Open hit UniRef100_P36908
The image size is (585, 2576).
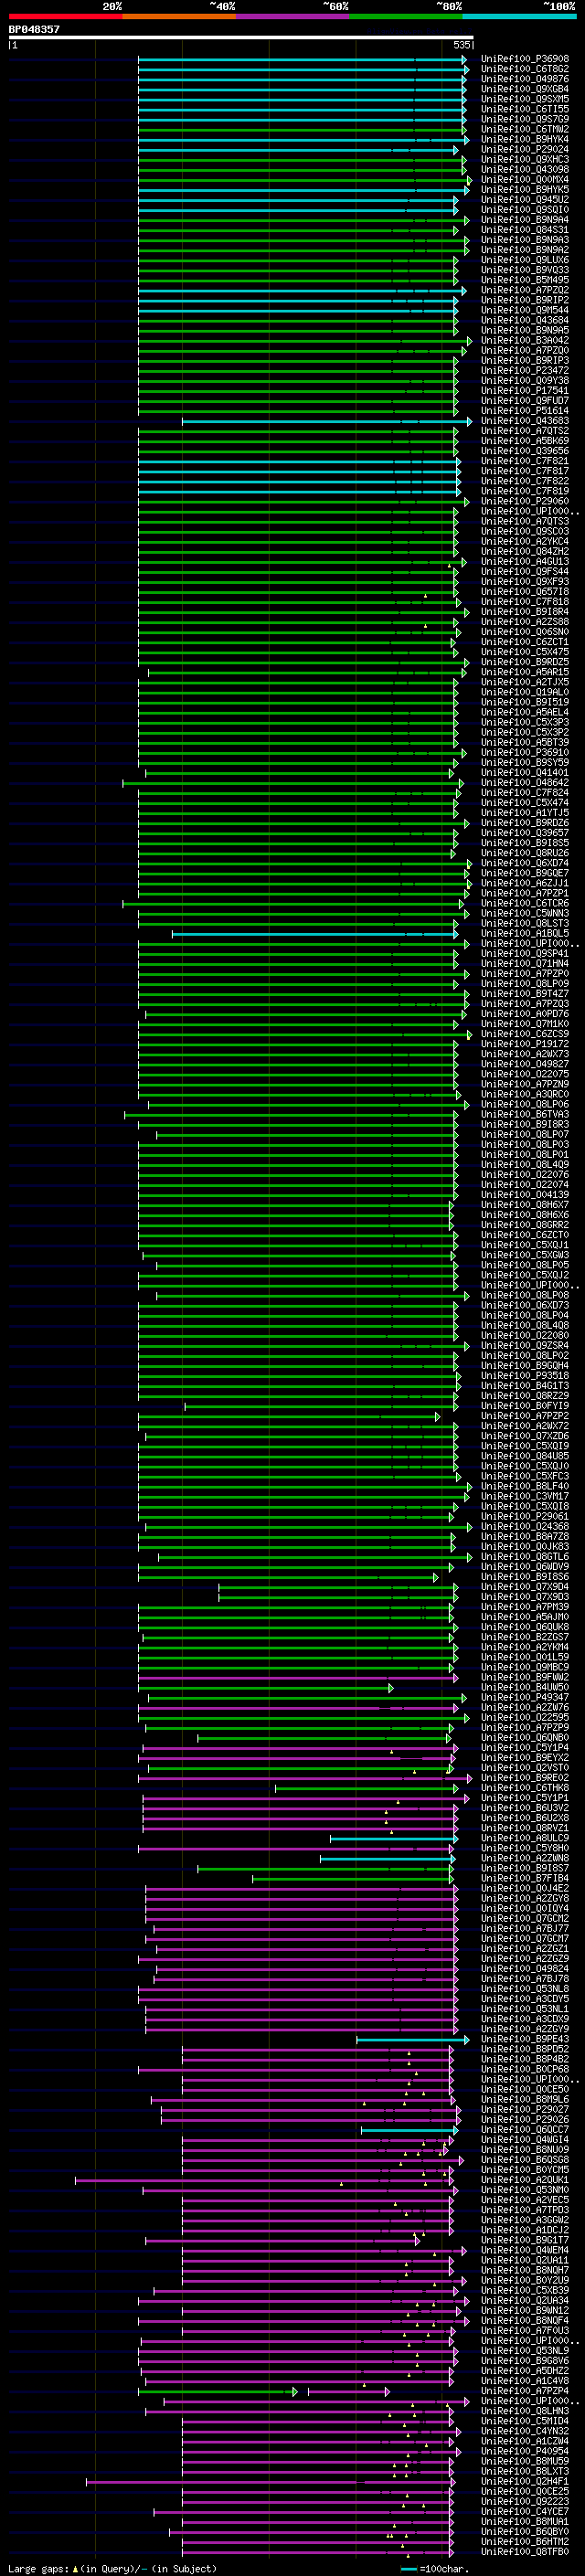525,59
